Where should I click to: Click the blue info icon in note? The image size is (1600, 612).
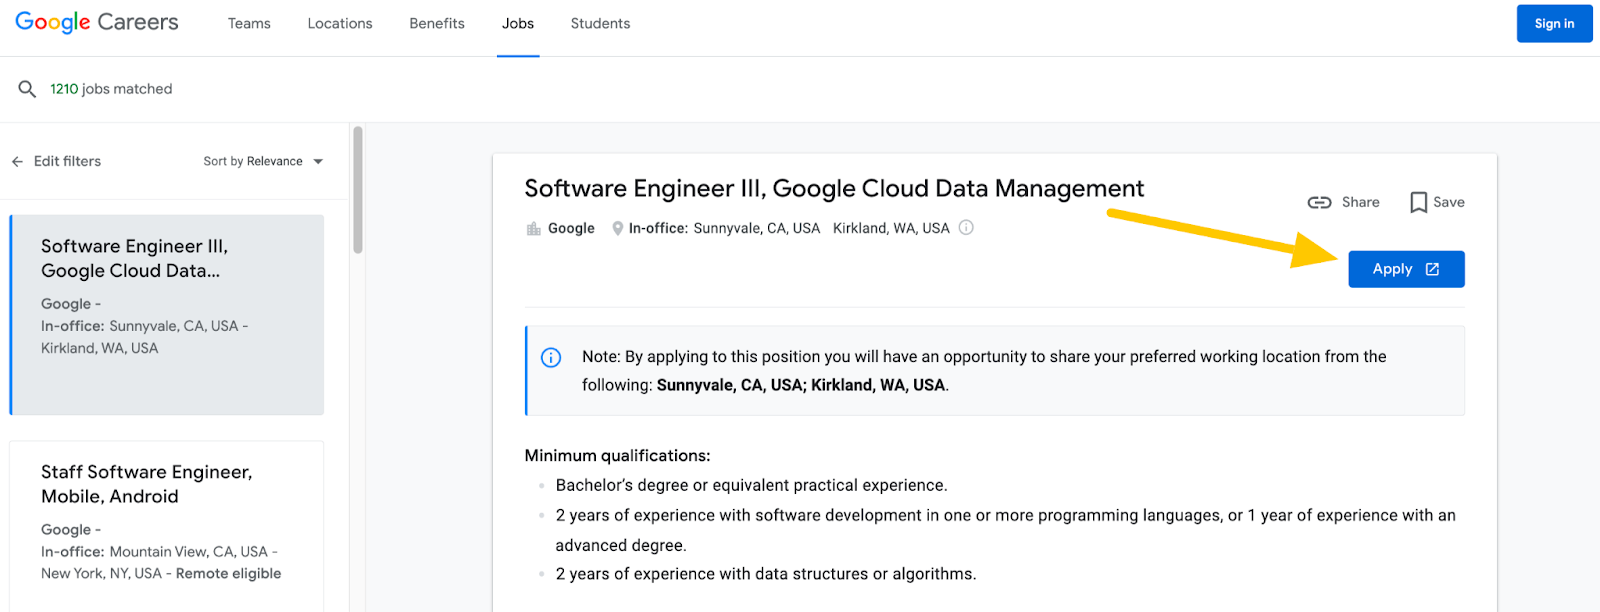tap(551, 358)
